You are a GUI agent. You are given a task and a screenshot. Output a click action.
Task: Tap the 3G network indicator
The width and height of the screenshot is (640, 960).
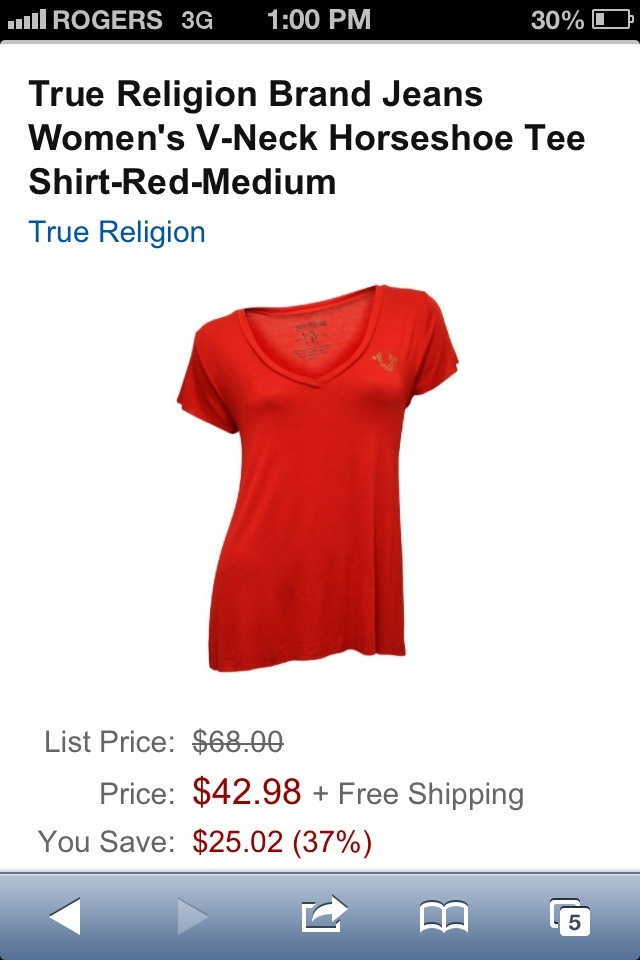[197, 20]
